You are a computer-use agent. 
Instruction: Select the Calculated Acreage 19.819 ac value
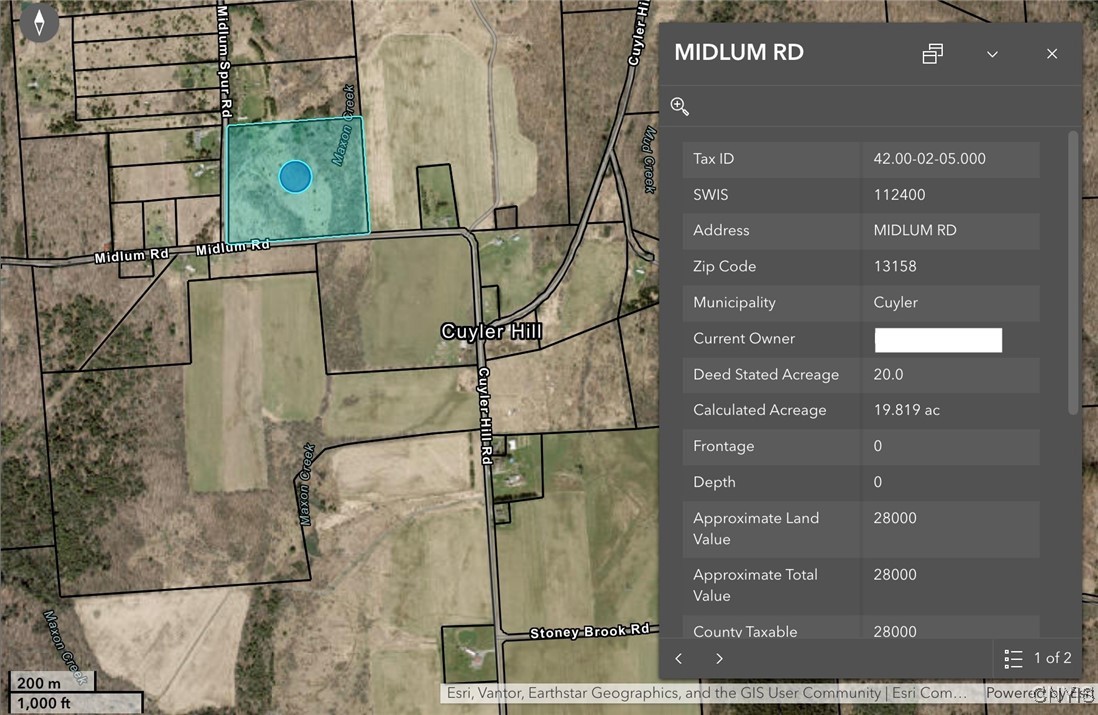click(x=906, y=410)
